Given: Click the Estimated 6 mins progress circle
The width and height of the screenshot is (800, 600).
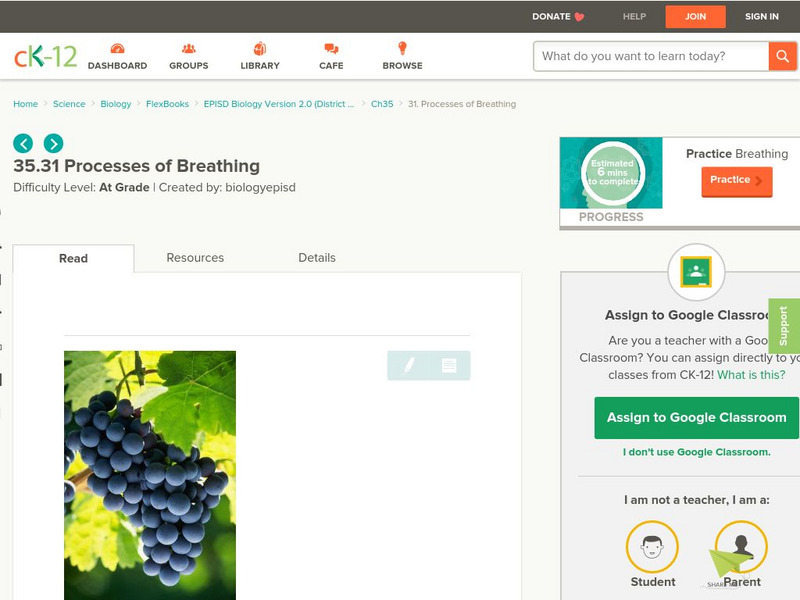Looking at the screenshot, I should 613,173.
